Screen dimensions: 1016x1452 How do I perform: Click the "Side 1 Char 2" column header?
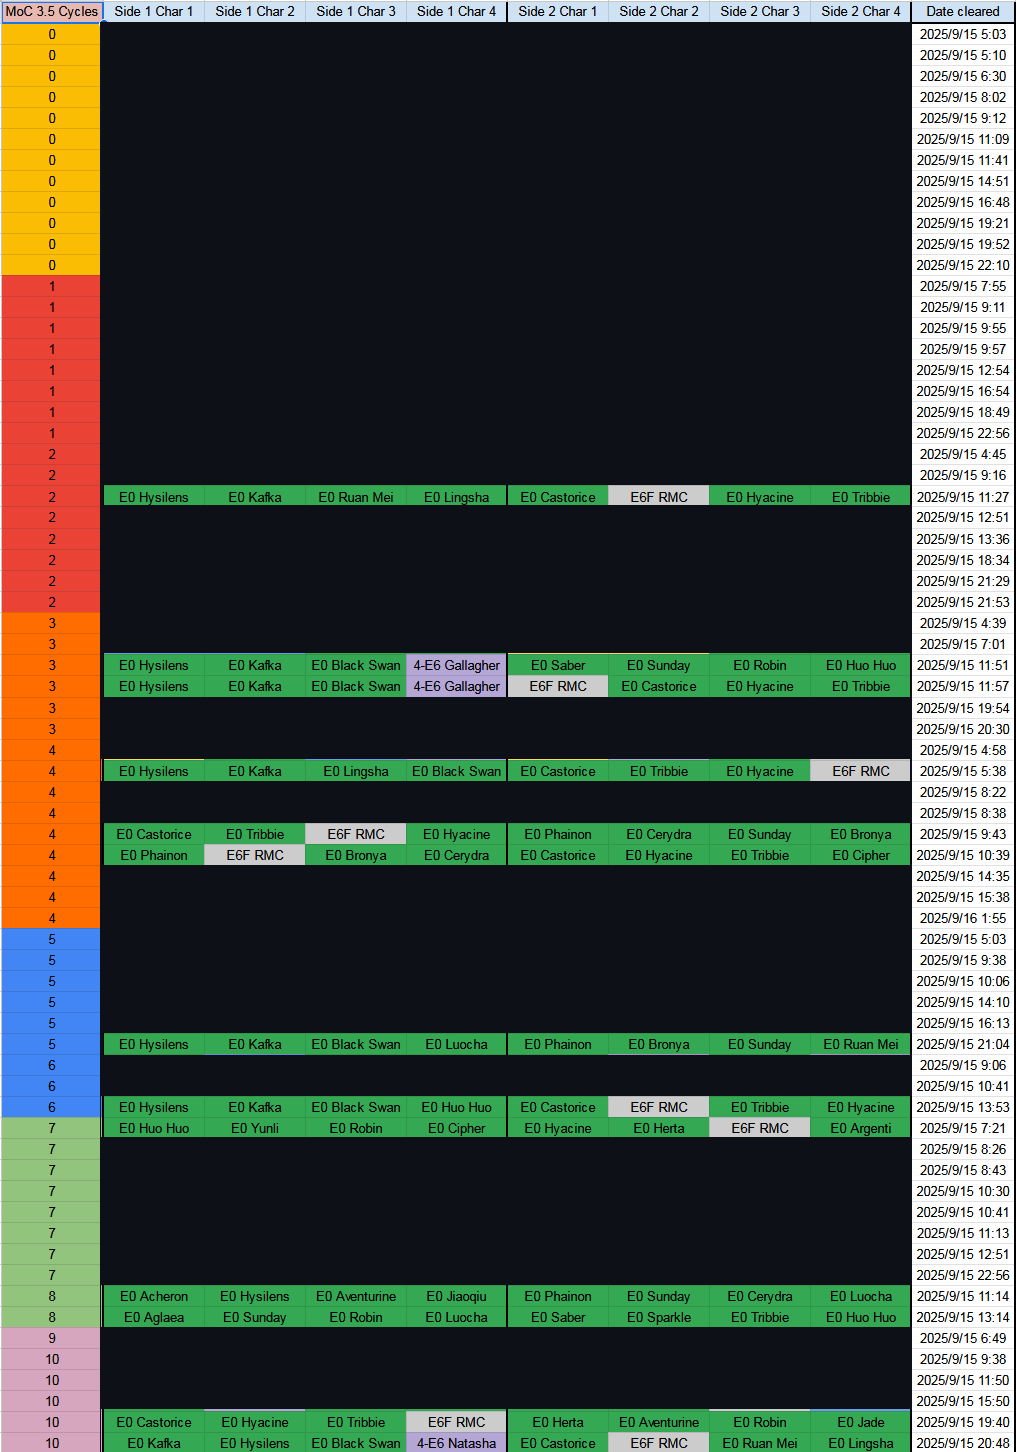255,11
